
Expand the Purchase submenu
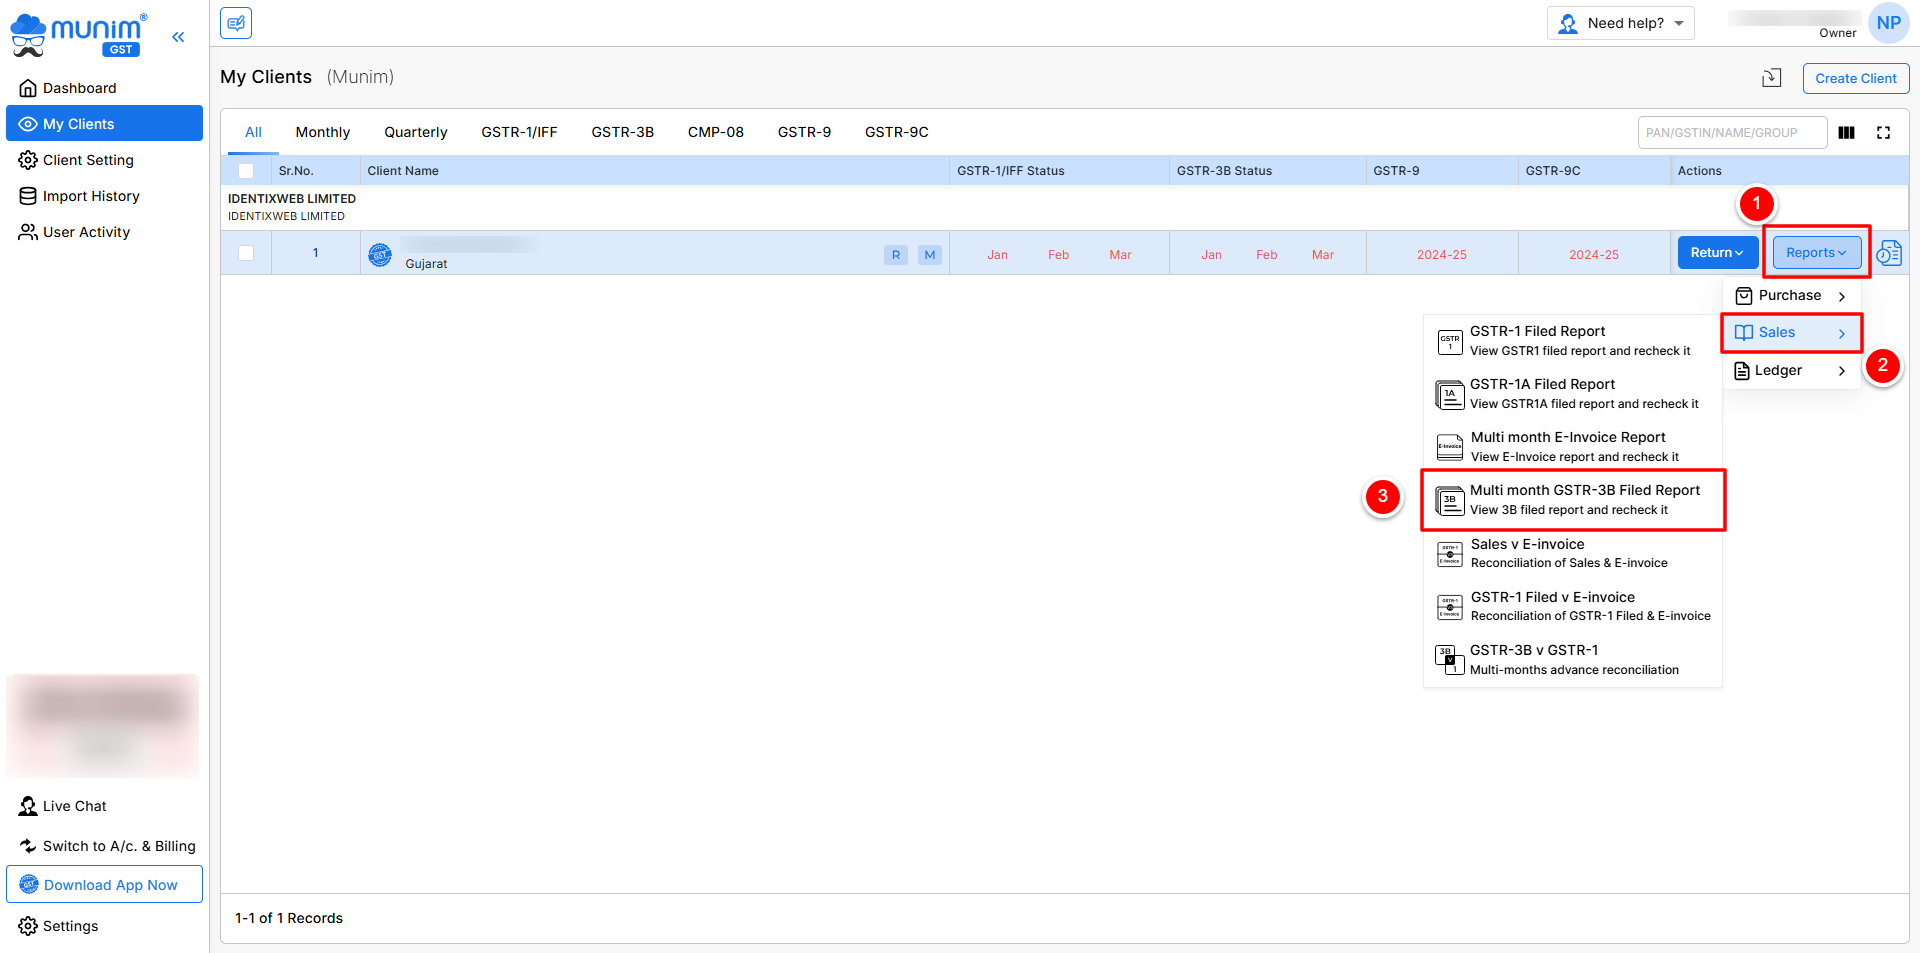click(1790, 296)
